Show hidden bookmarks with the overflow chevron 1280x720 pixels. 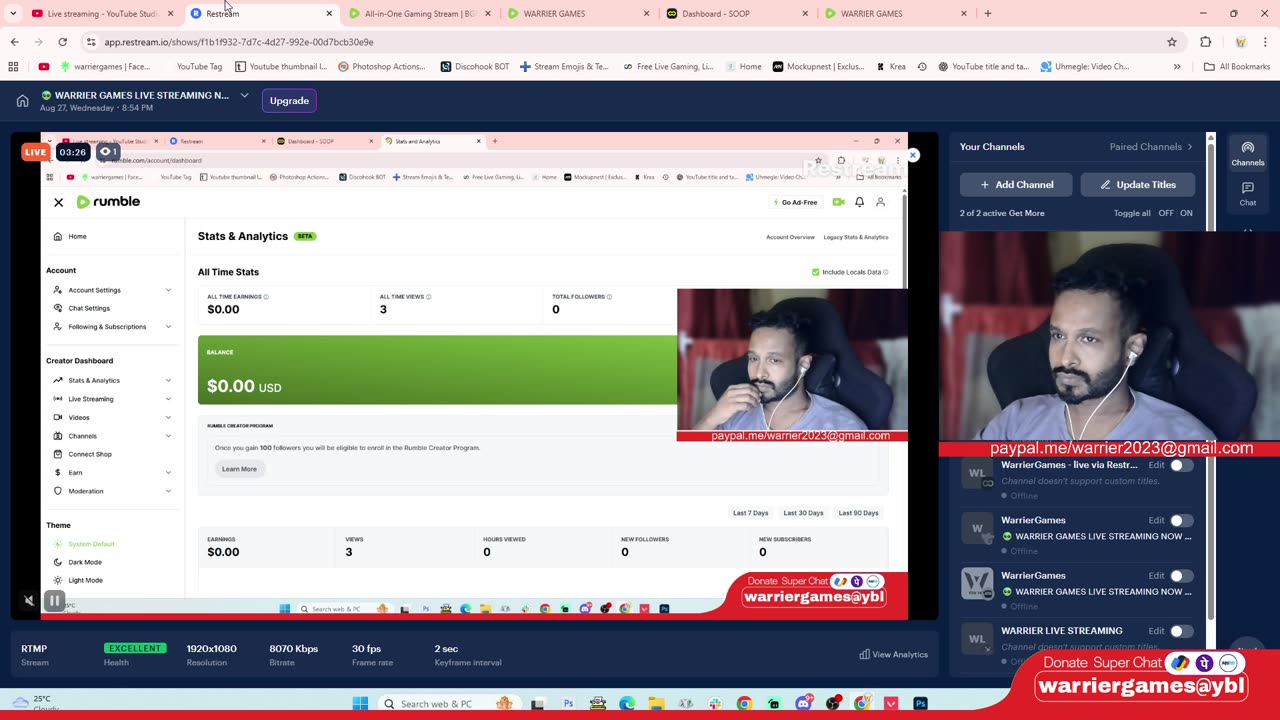pos(1177,66)
